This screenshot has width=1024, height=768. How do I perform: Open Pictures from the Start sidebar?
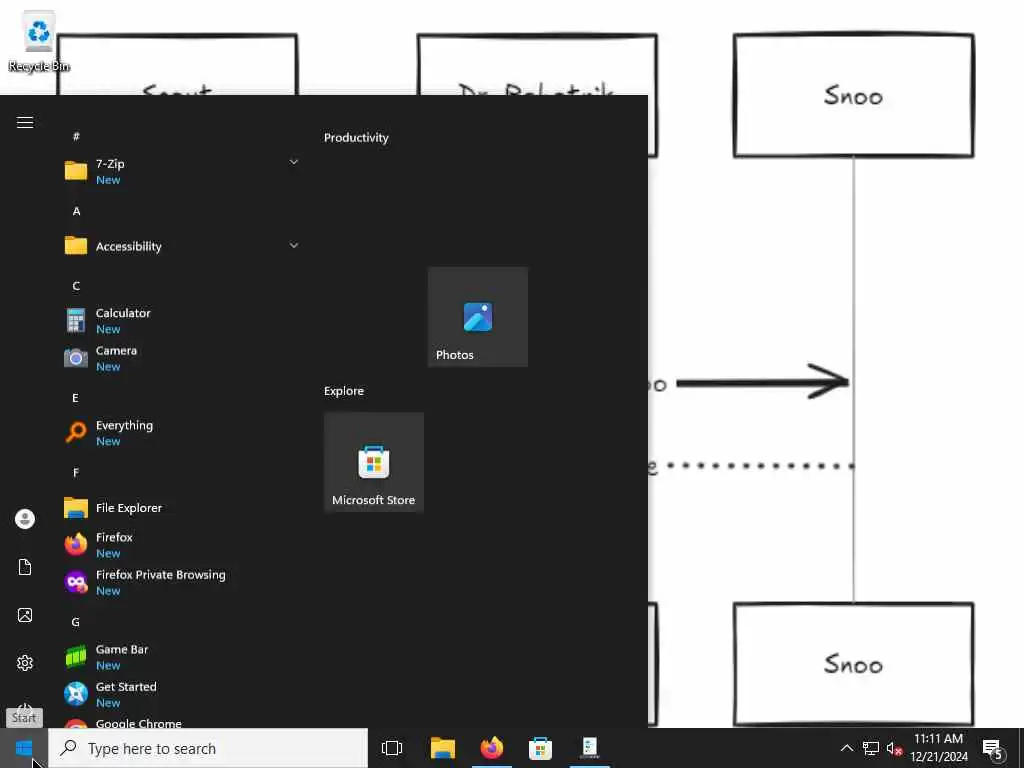pyautogui.click(x=25, y=615)
